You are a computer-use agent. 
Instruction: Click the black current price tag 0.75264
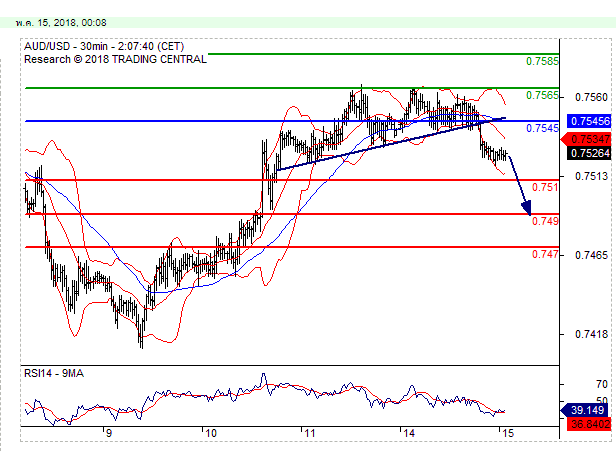(589, 153)
